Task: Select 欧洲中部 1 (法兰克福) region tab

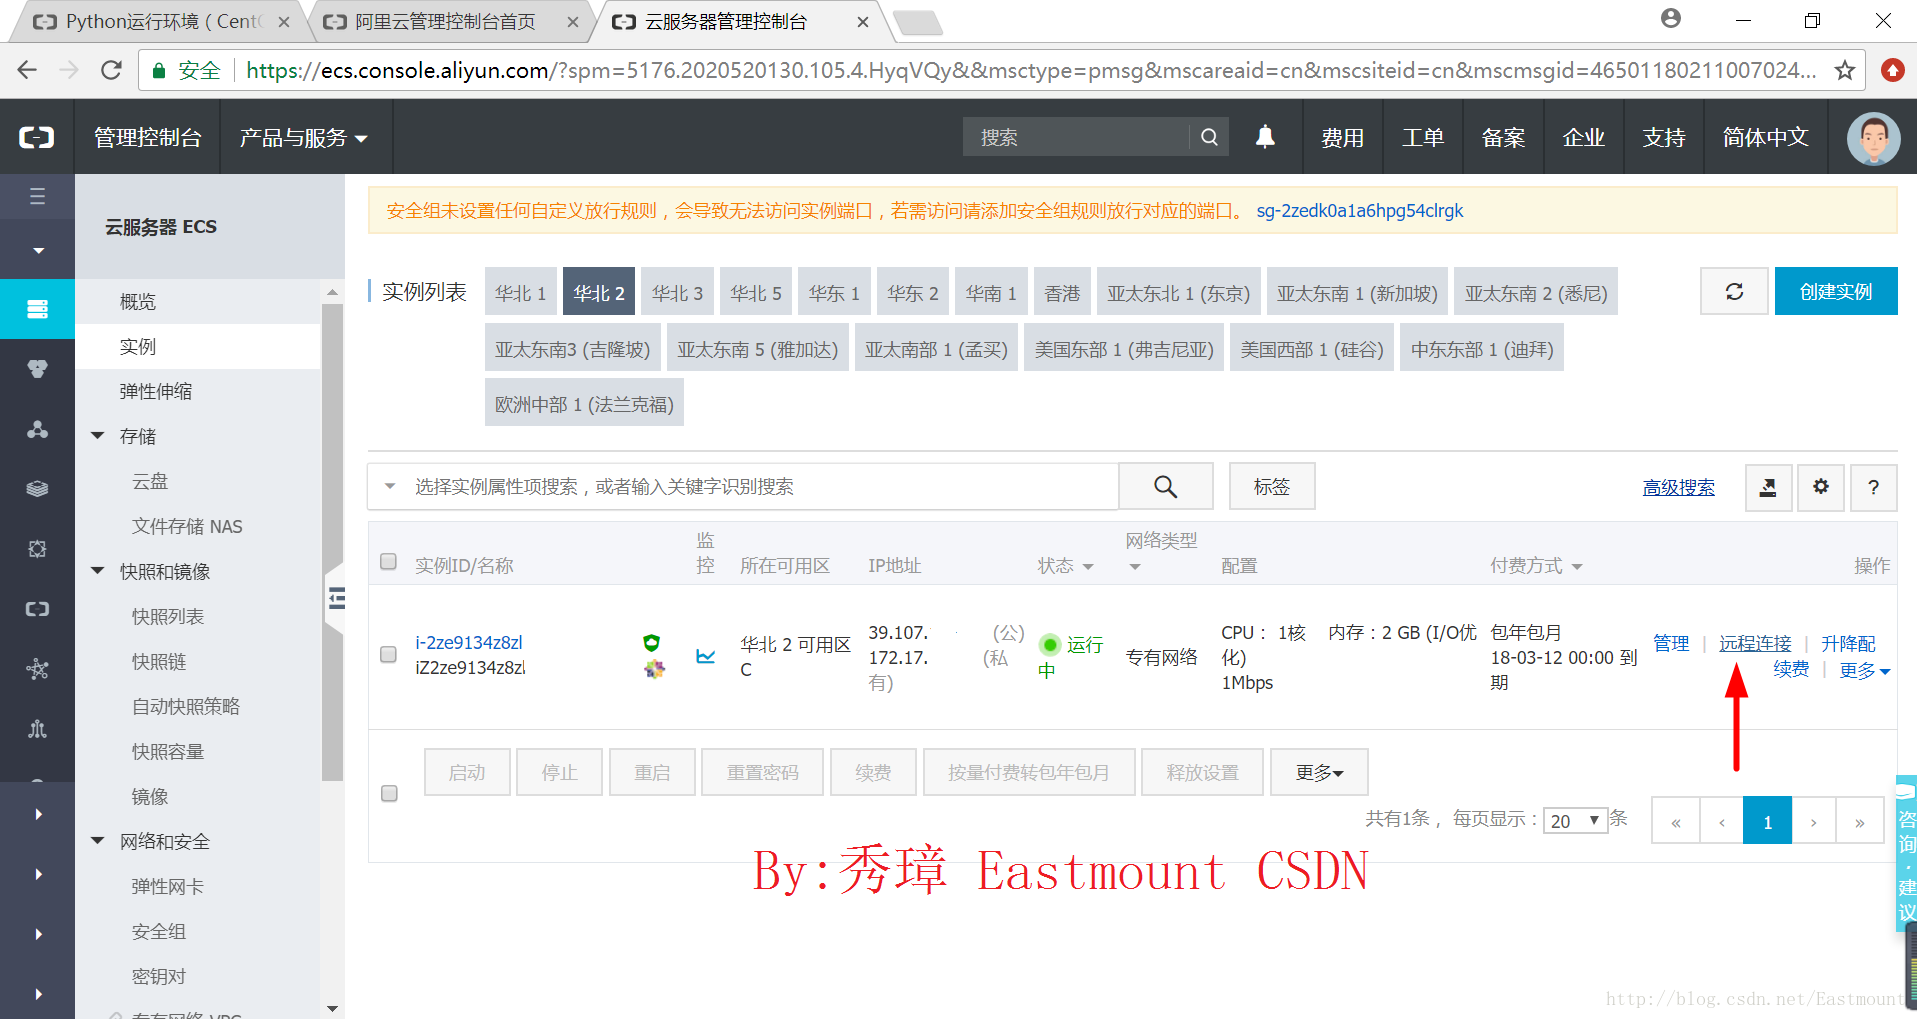Action: (584, 403)
